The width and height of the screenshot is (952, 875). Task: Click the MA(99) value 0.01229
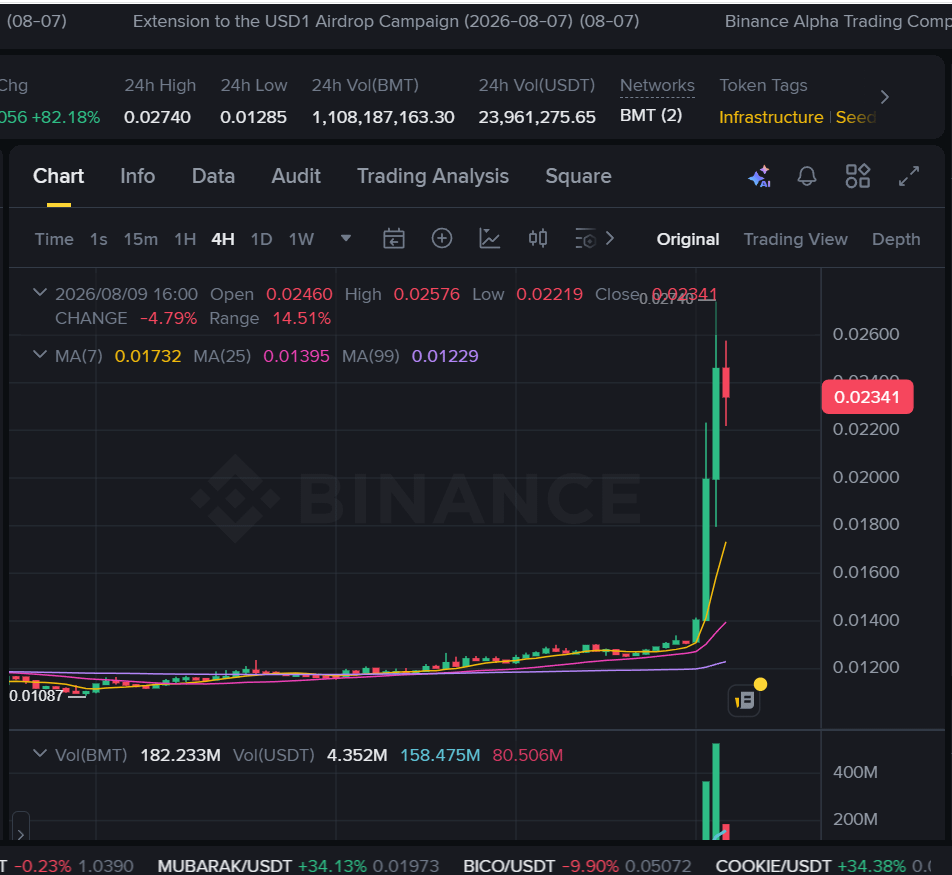(445, 356)
